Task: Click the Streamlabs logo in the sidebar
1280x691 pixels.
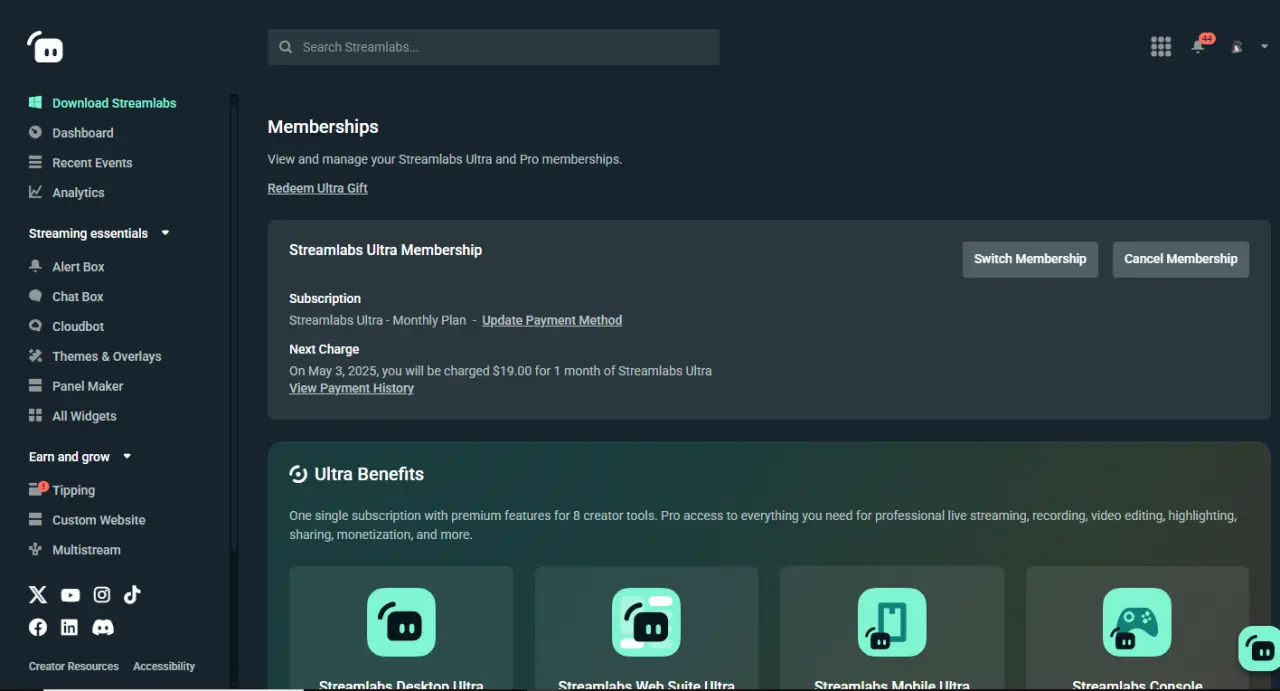Action: [x=46, y=47]
